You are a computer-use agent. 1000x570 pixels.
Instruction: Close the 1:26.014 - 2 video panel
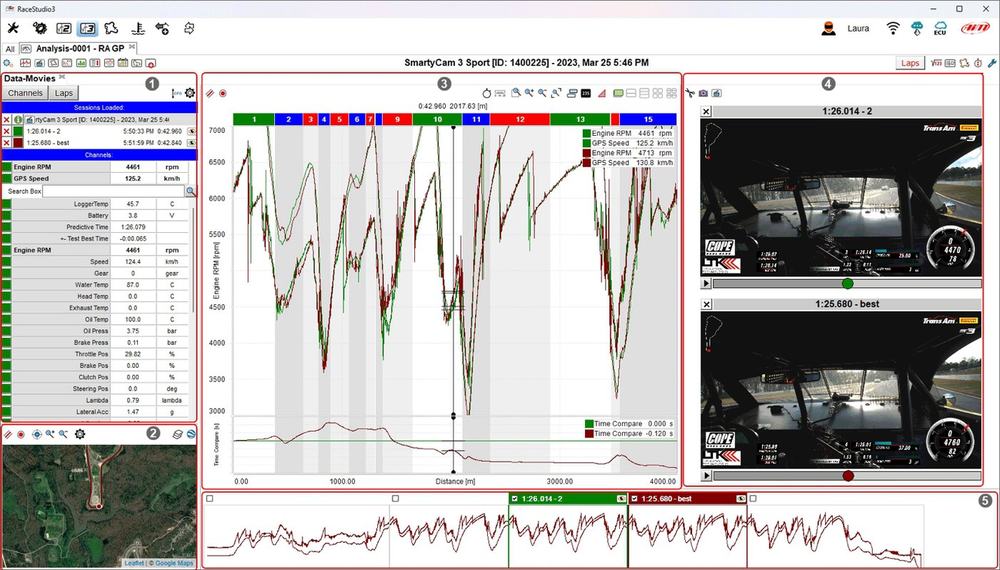(706, 112)
